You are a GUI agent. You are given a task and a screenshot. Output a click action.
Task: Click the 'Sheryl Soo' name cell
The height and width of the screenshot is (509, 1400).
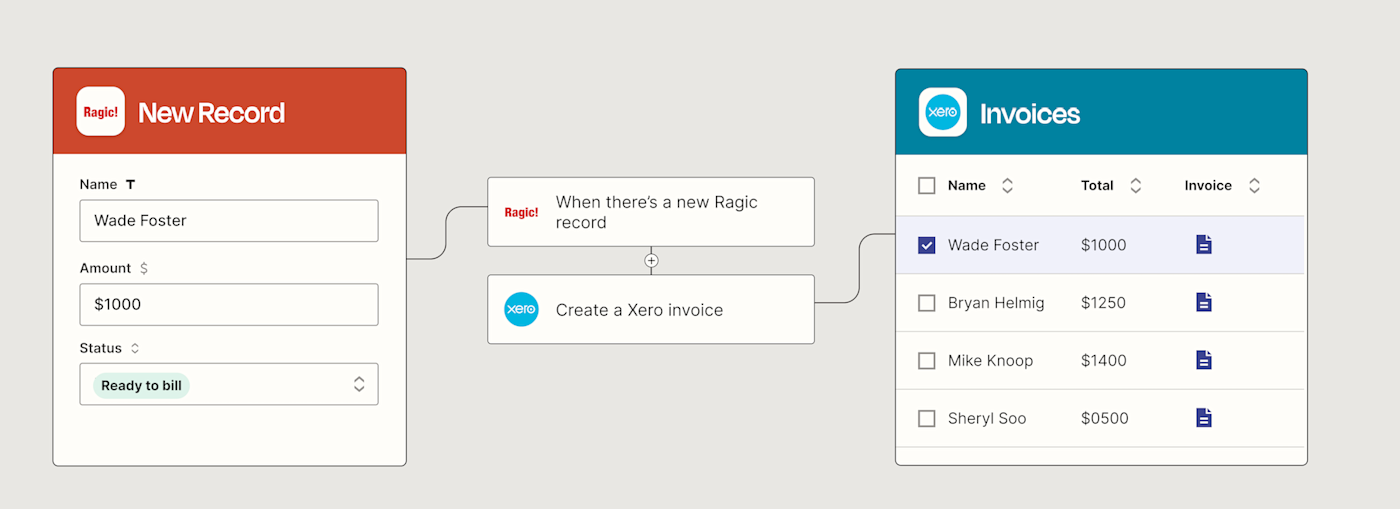[987, 419]
